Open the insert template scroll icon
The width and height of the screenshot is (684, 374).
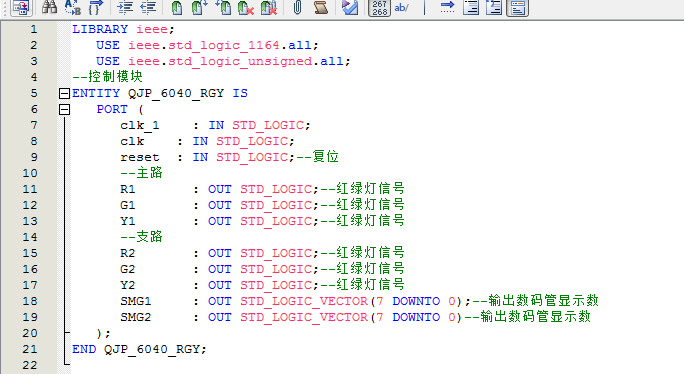321,7
